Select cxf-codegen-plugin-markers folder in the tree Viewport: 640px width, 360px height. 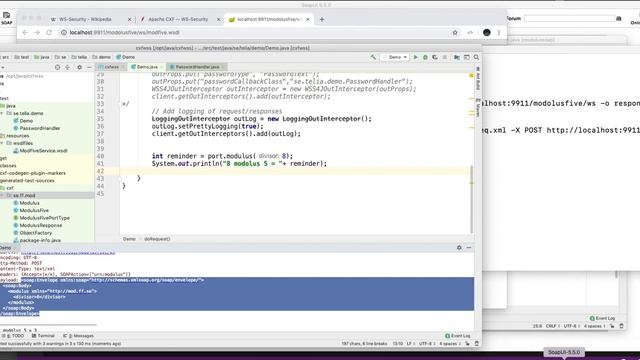click(33, 173)
